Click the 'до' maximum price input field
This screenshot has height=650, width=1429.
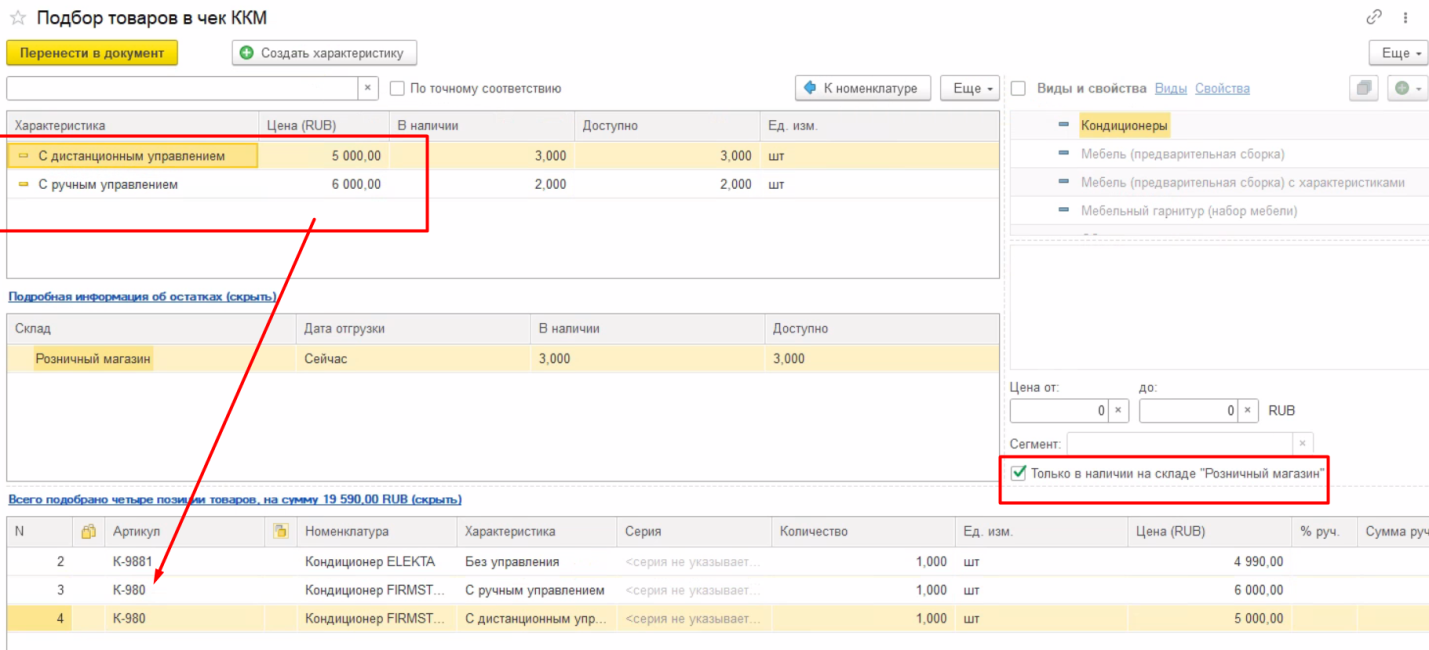pos(1187,410)
